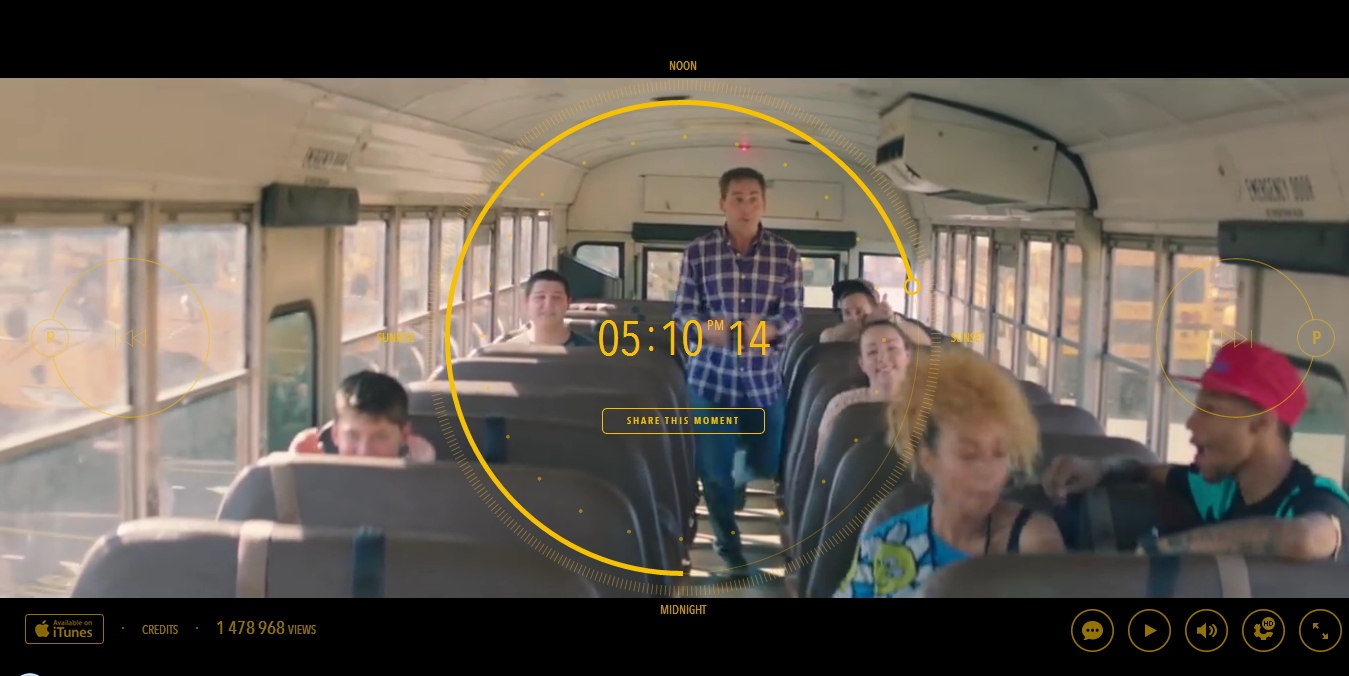The image size is (1349, 676).
Task: Mute the sound with speaker icon
Action: (1206, 631)
